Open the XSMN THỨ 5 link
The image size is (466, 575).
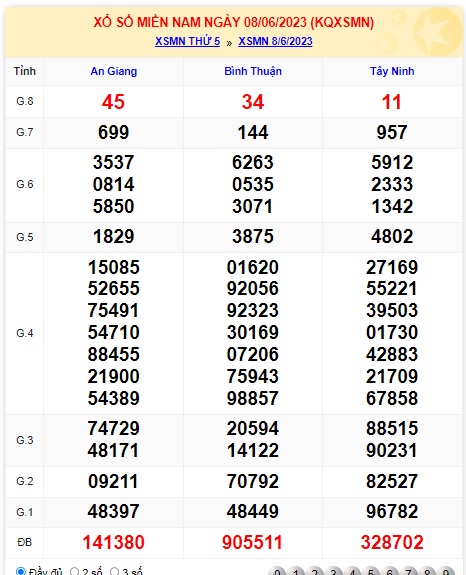point(187,41)
